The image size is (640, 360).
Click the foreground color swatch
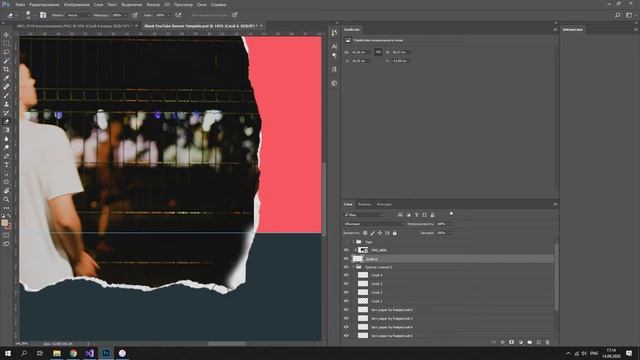tap(4, 223)
